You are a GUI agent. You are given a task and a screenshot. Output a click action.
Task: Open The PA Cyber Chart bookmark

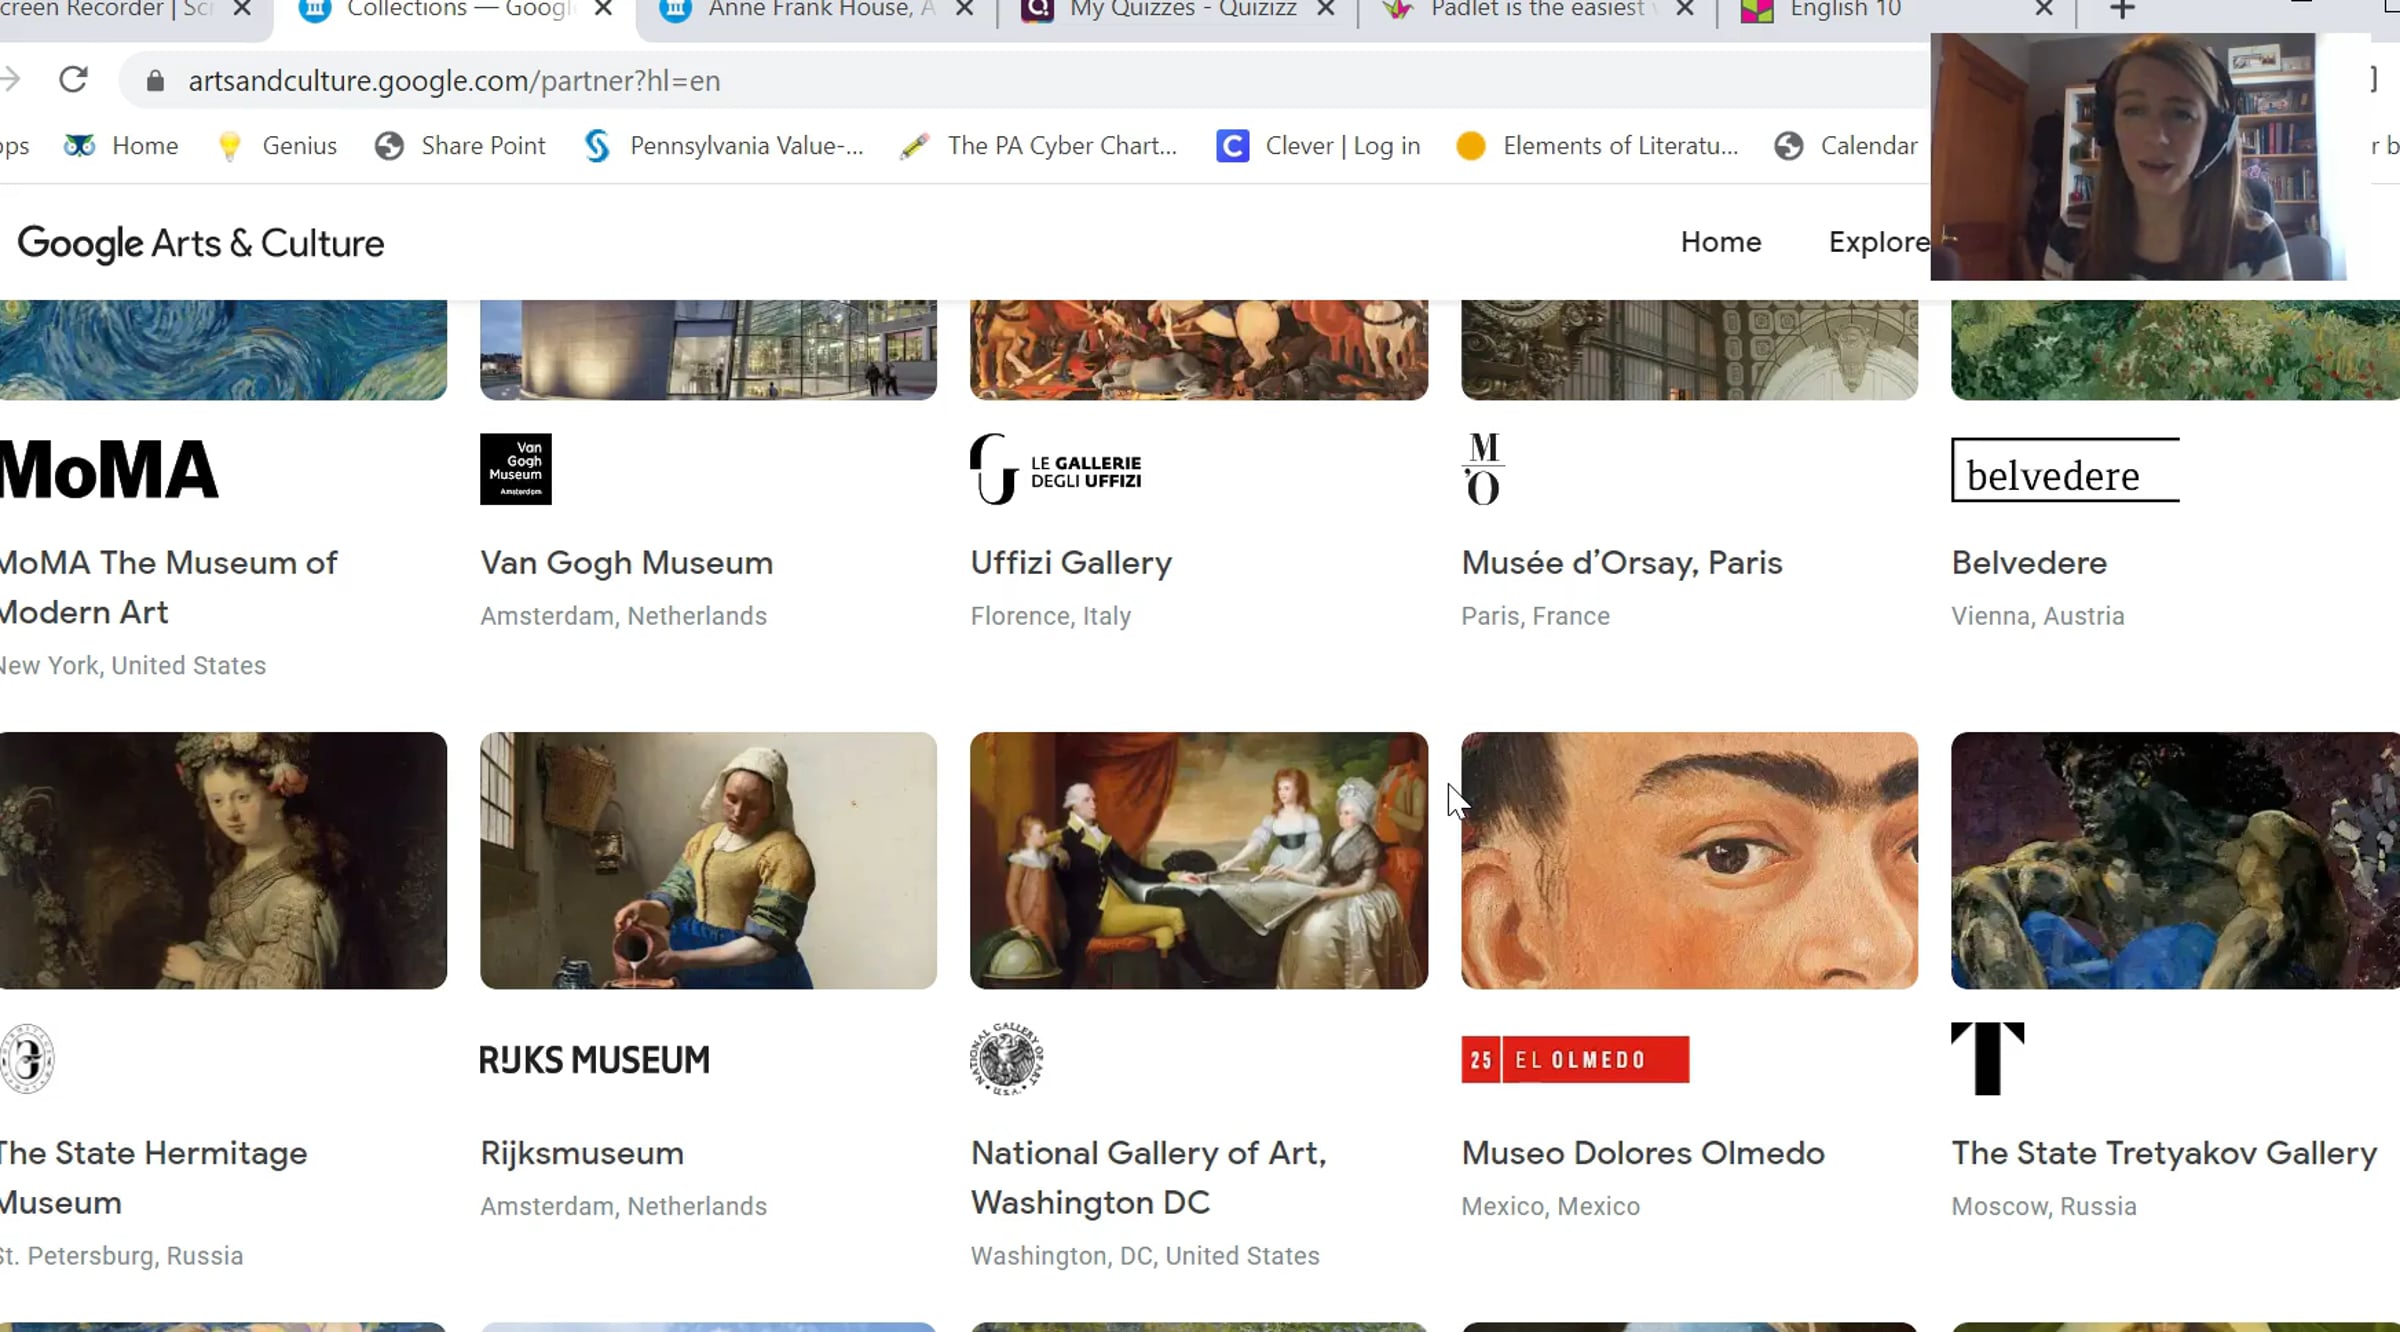pyautogui.click(x=1038, y=146)
